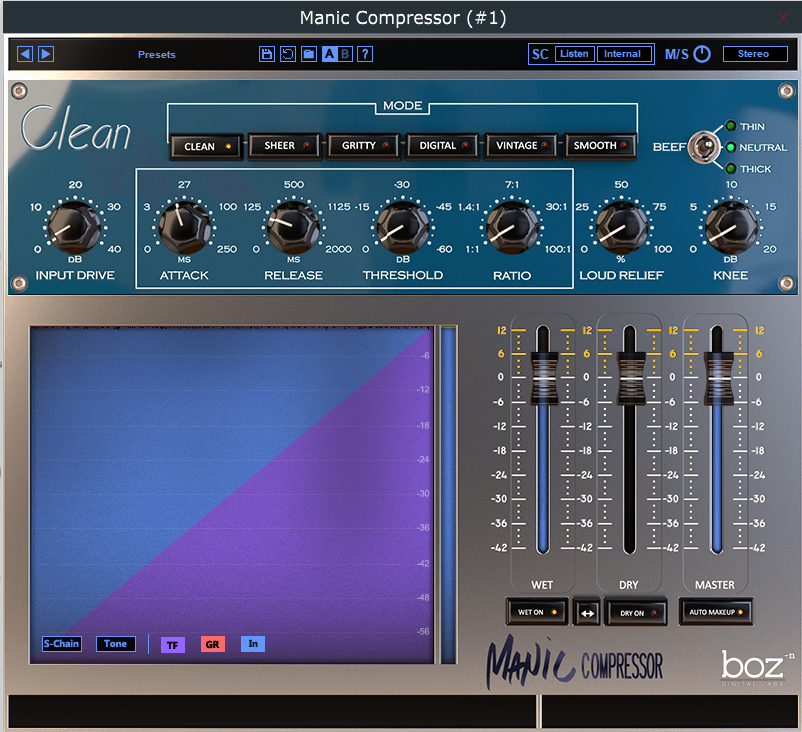Screen dimensions: 802x732
Task: Show the Tone view
Action: [116, 644]
